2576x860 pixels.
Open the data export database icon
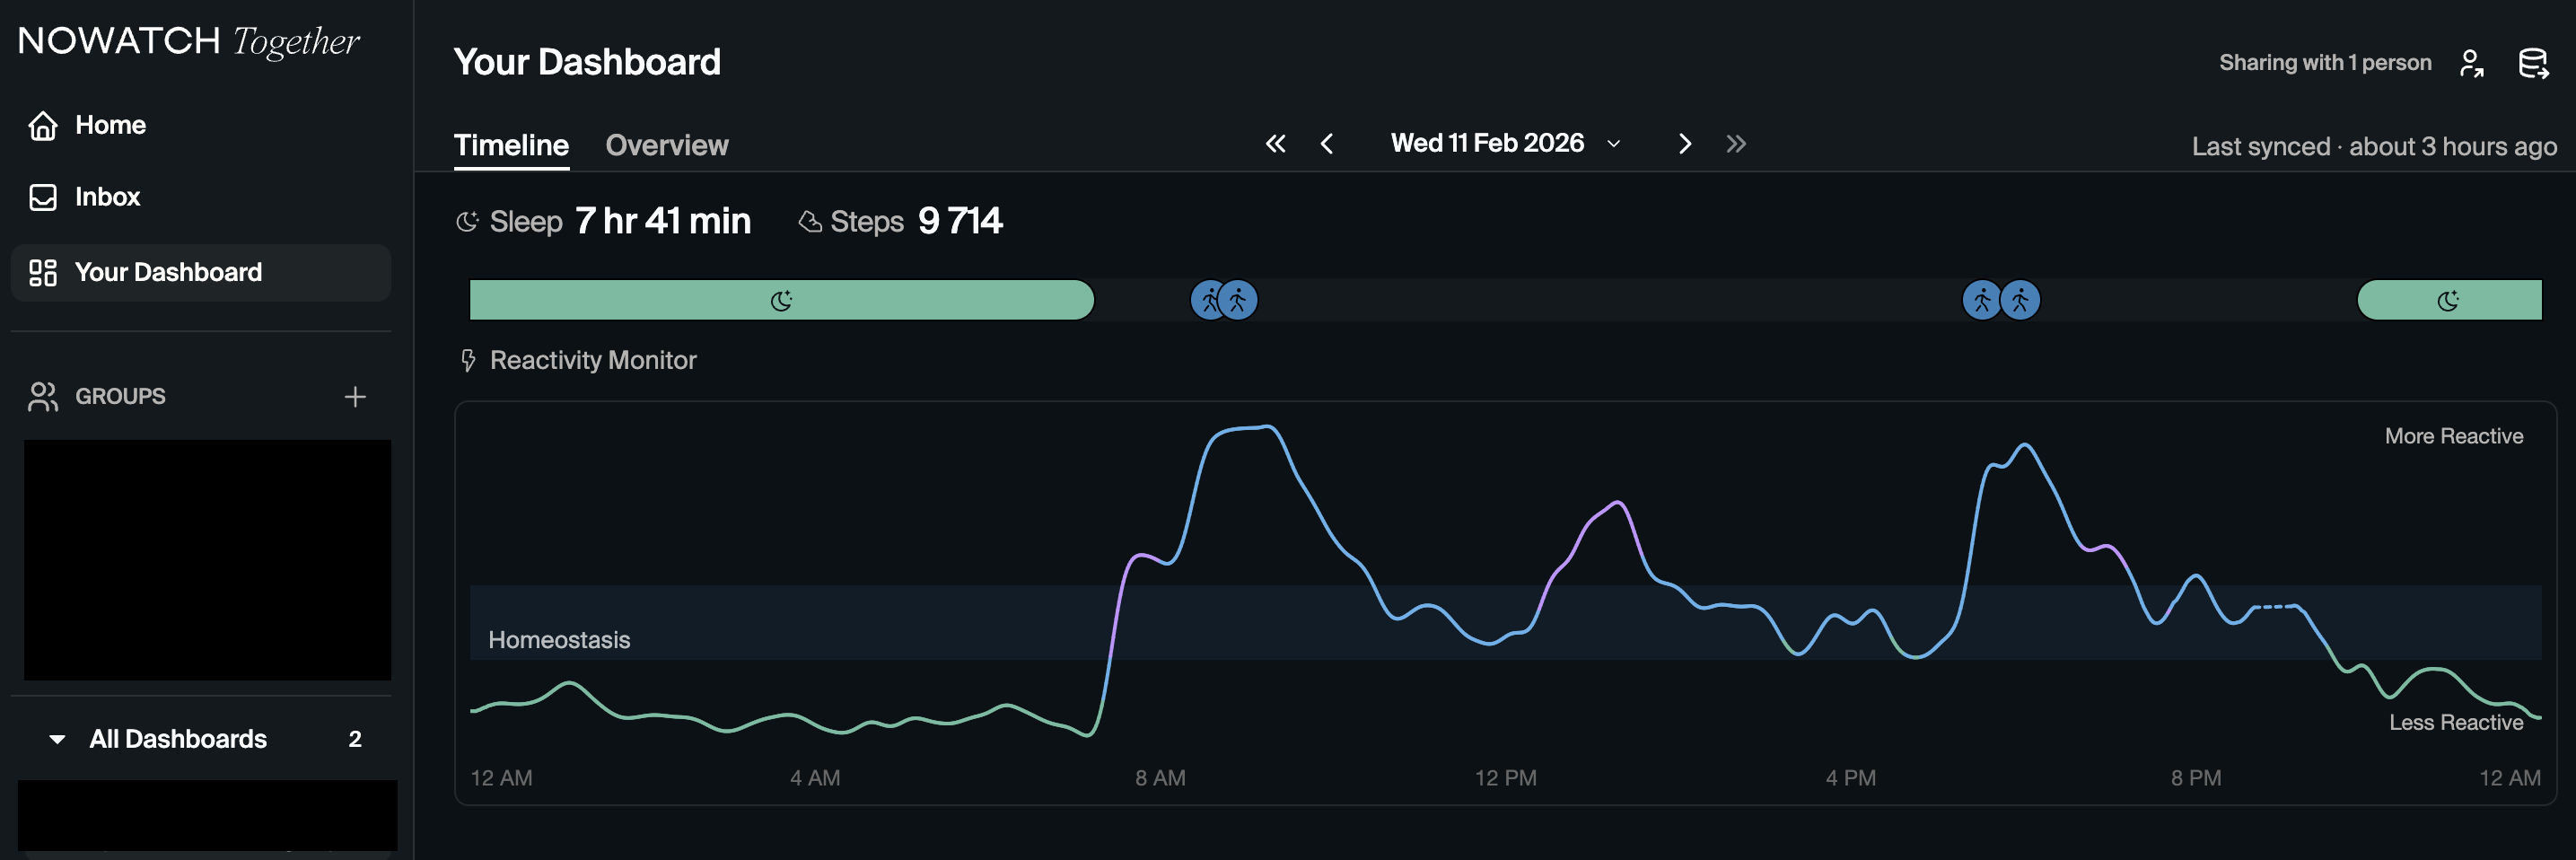point(2533,63)
